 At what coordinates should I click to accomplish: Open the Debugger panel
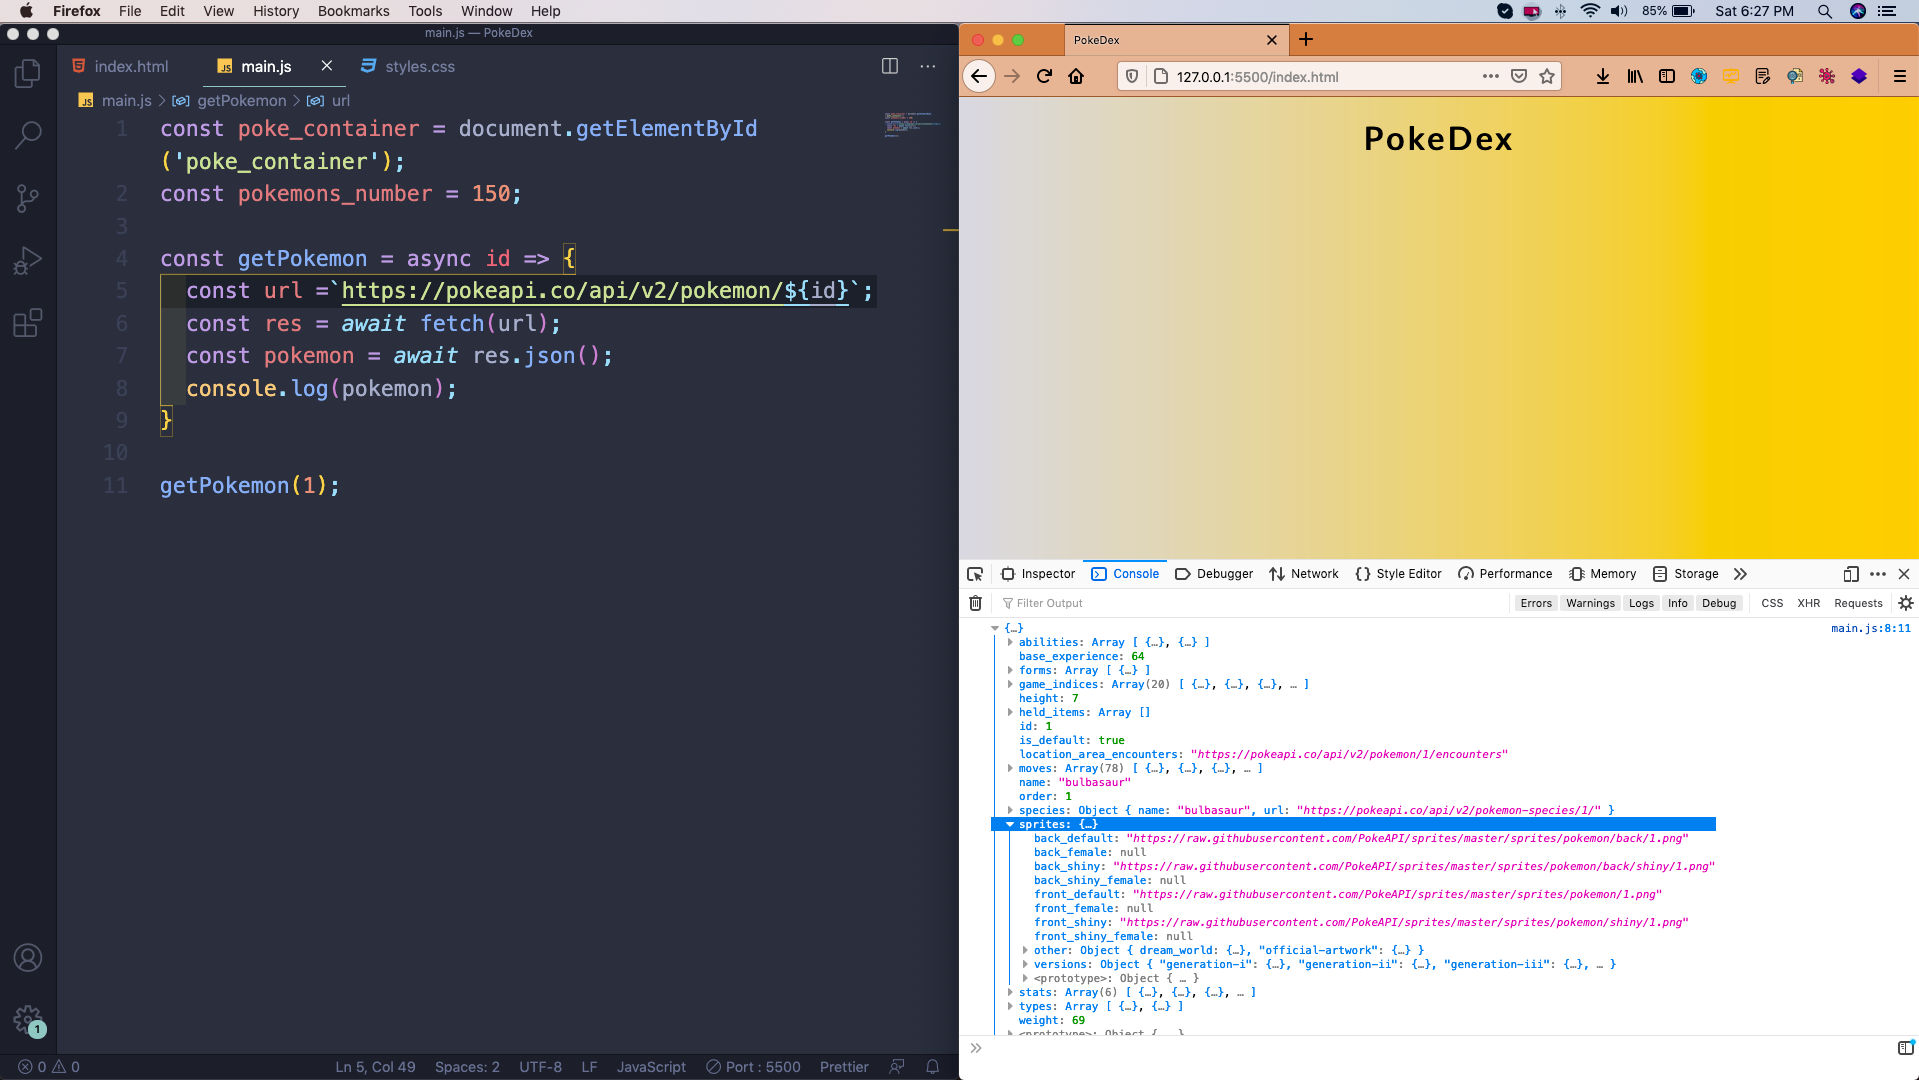(x=1213, y=574)
